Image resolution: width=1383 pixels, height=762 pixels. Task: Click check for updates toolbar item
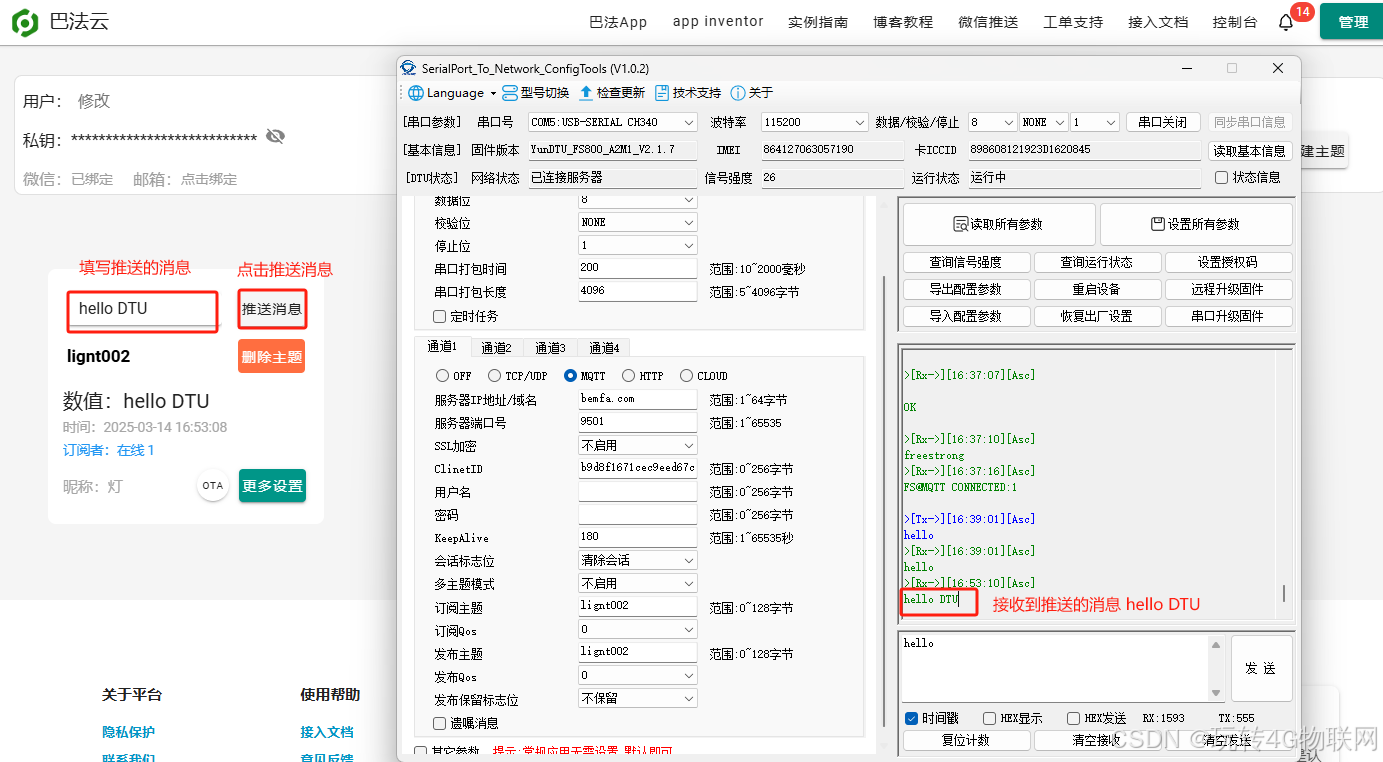coord(612,93)
